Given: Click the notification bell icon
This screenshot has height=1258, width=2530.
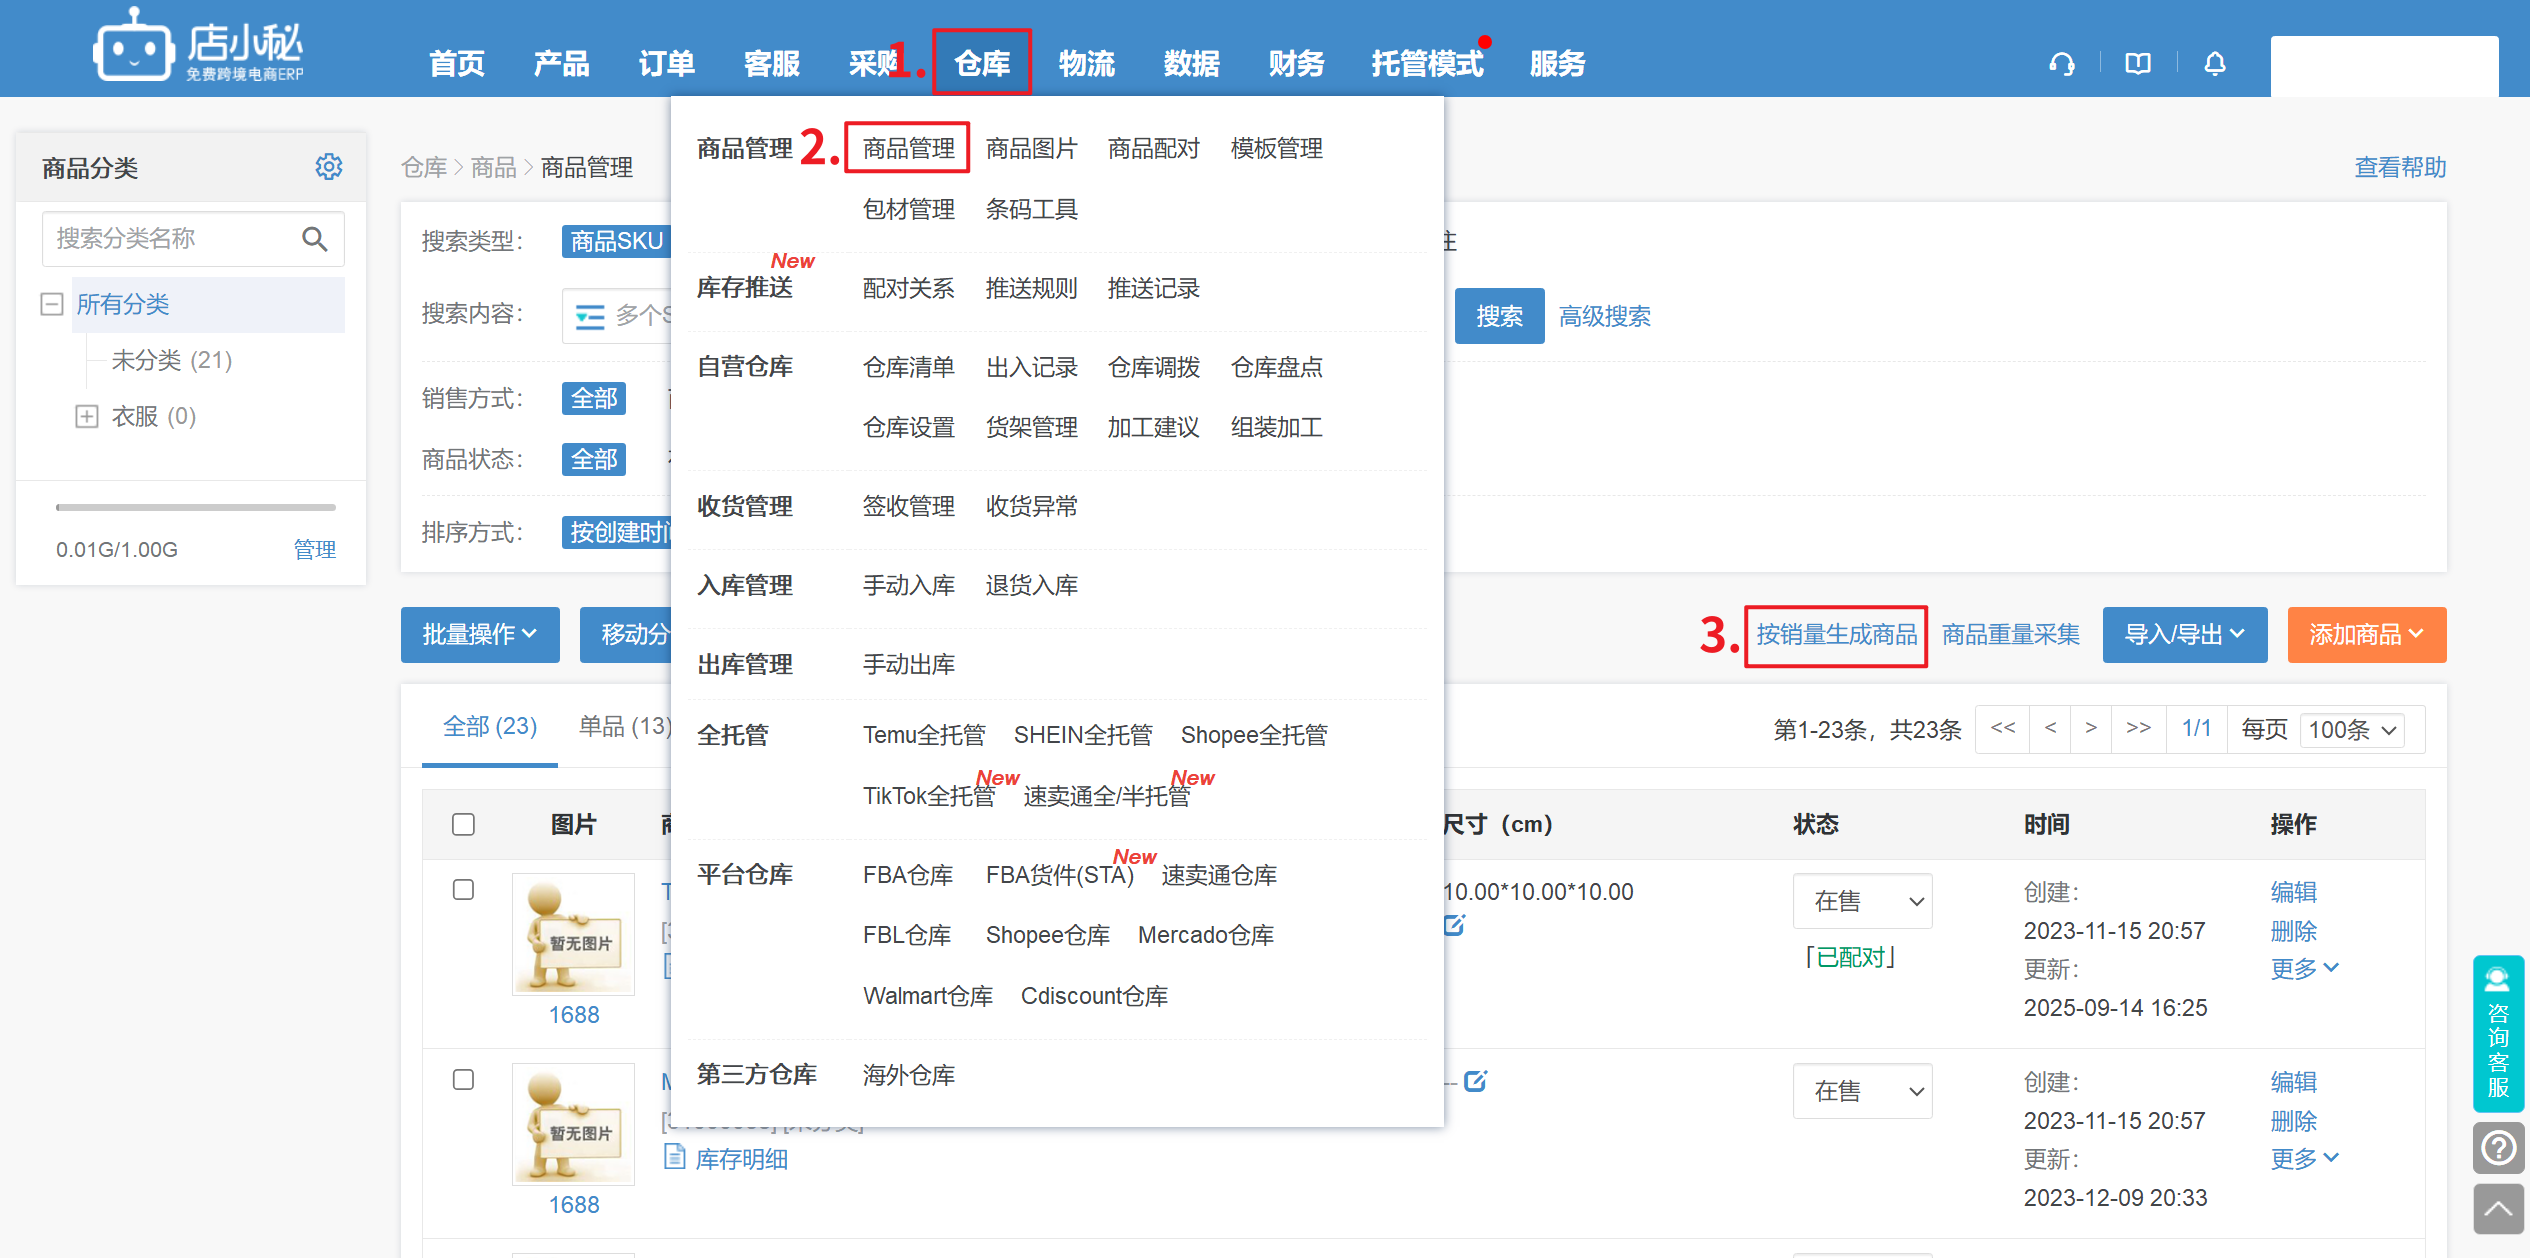Looking at the screenshot, I should click(2215, 64).
